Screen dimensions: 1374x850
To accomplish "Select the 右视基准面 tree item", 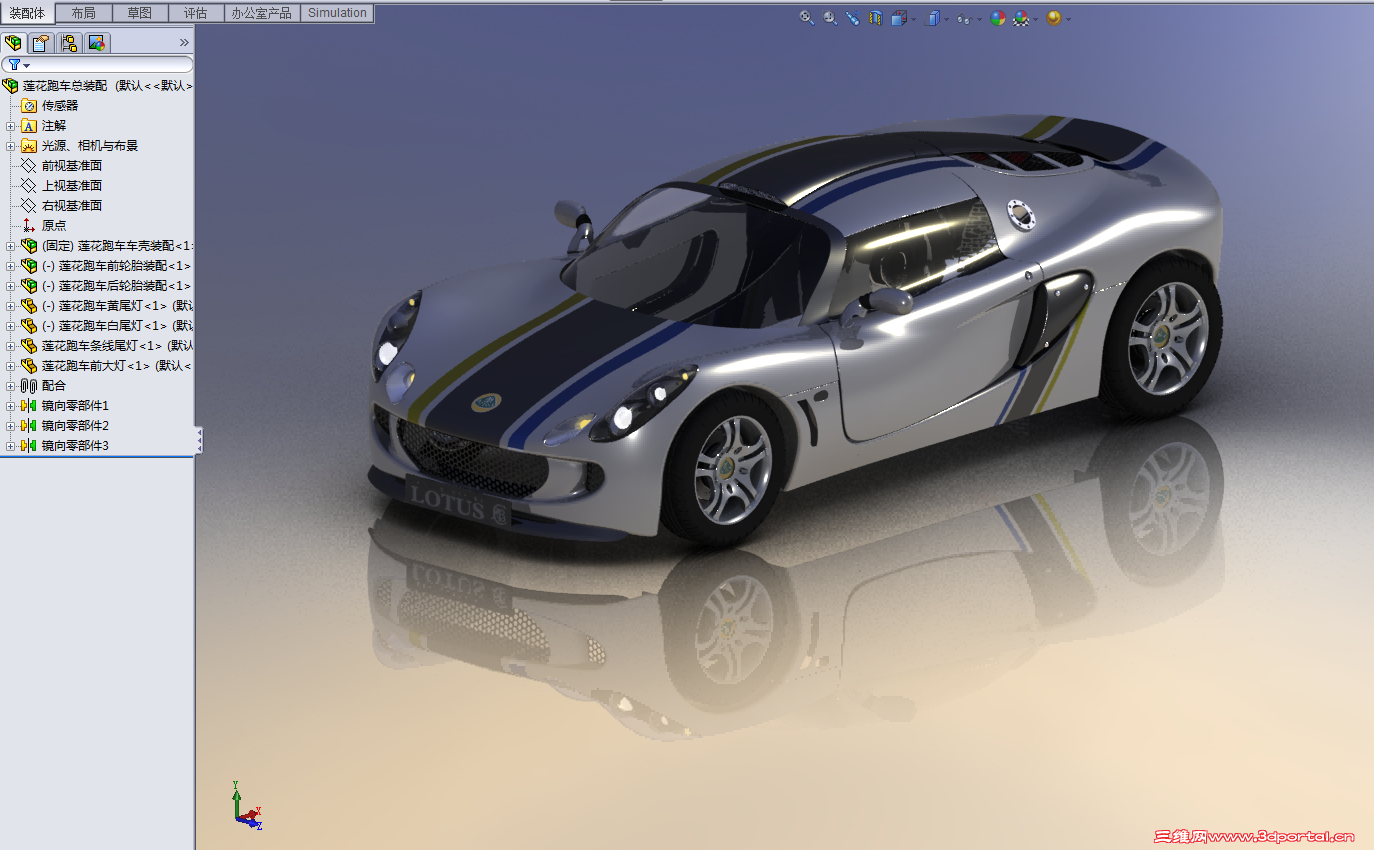I will pyautogui.click(x=71, y=205).
